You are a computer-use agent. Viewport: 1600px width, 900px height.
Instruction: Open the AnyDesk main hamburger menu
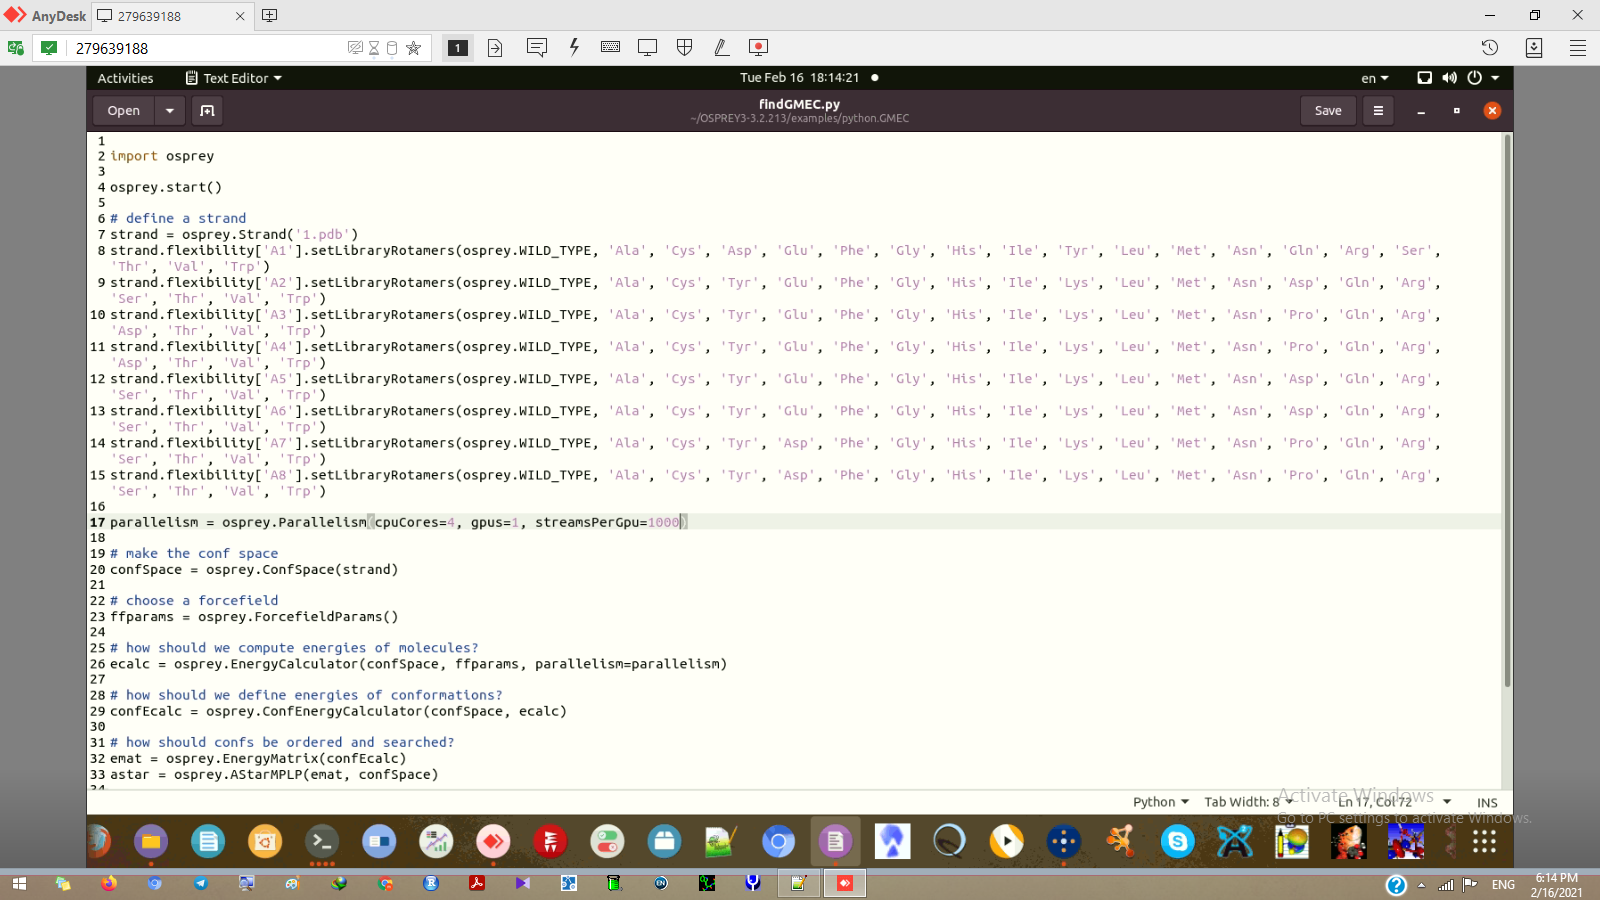tap(1578, 48)
